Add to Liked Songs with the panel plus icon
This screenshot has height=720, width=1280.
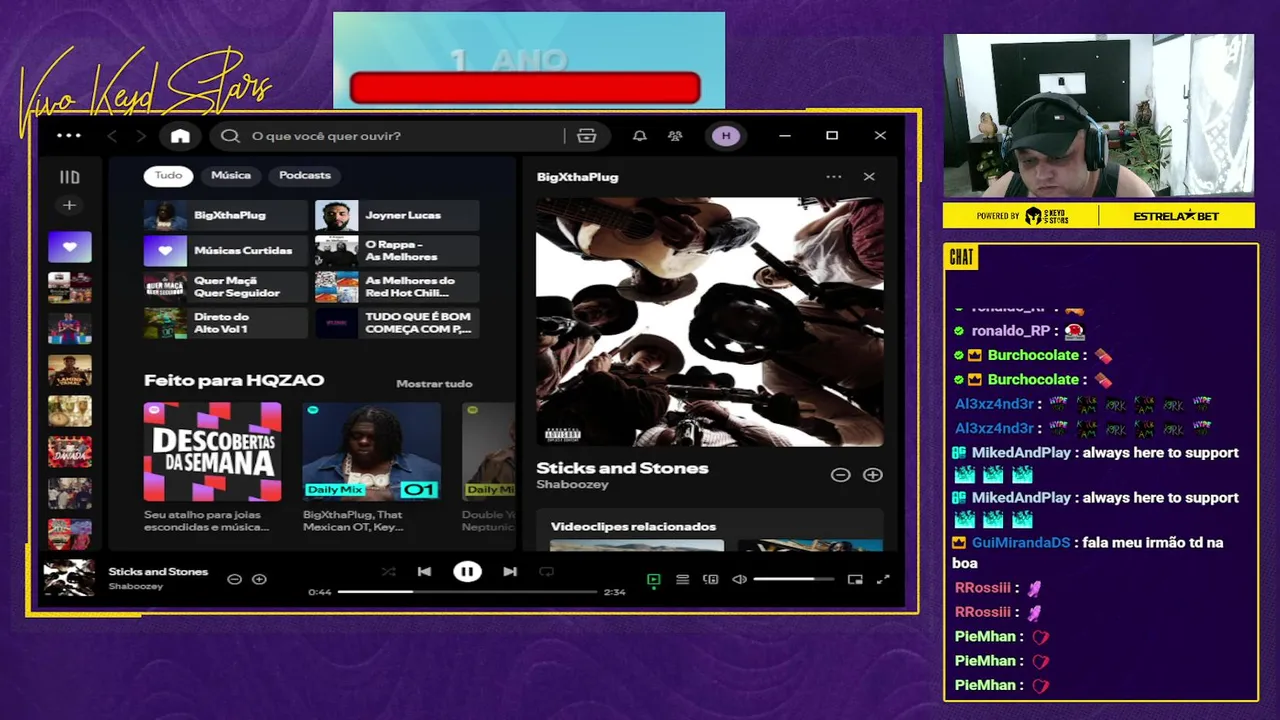click(873, 475)
